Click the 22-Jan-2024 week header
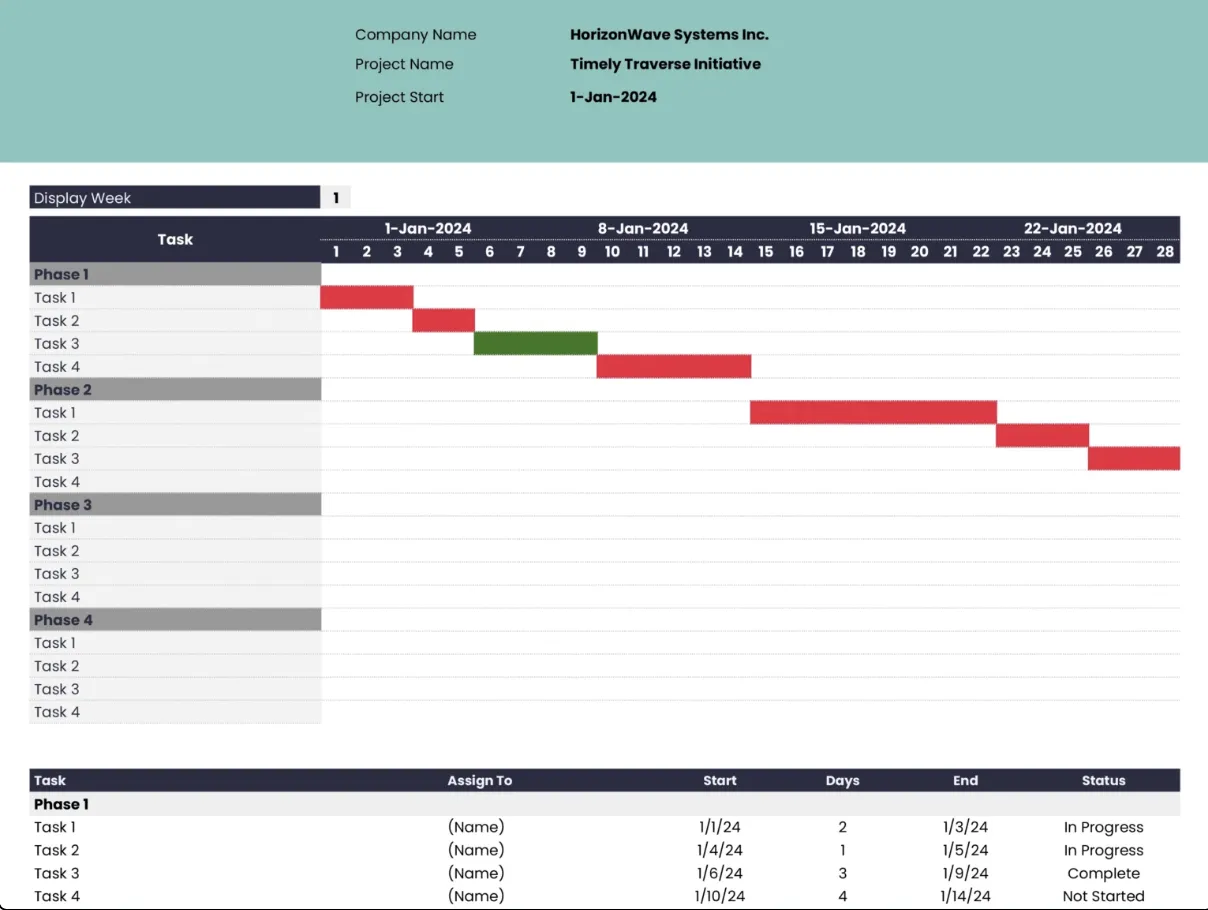 tap(1073, 228)
